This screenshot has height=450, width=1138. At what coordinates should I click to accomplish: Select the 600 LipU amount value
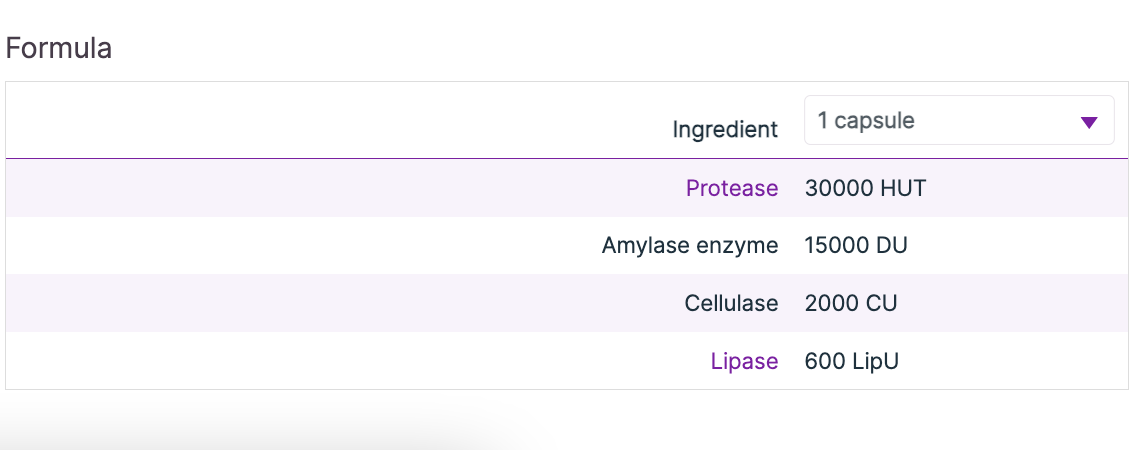tap(851, 361)
